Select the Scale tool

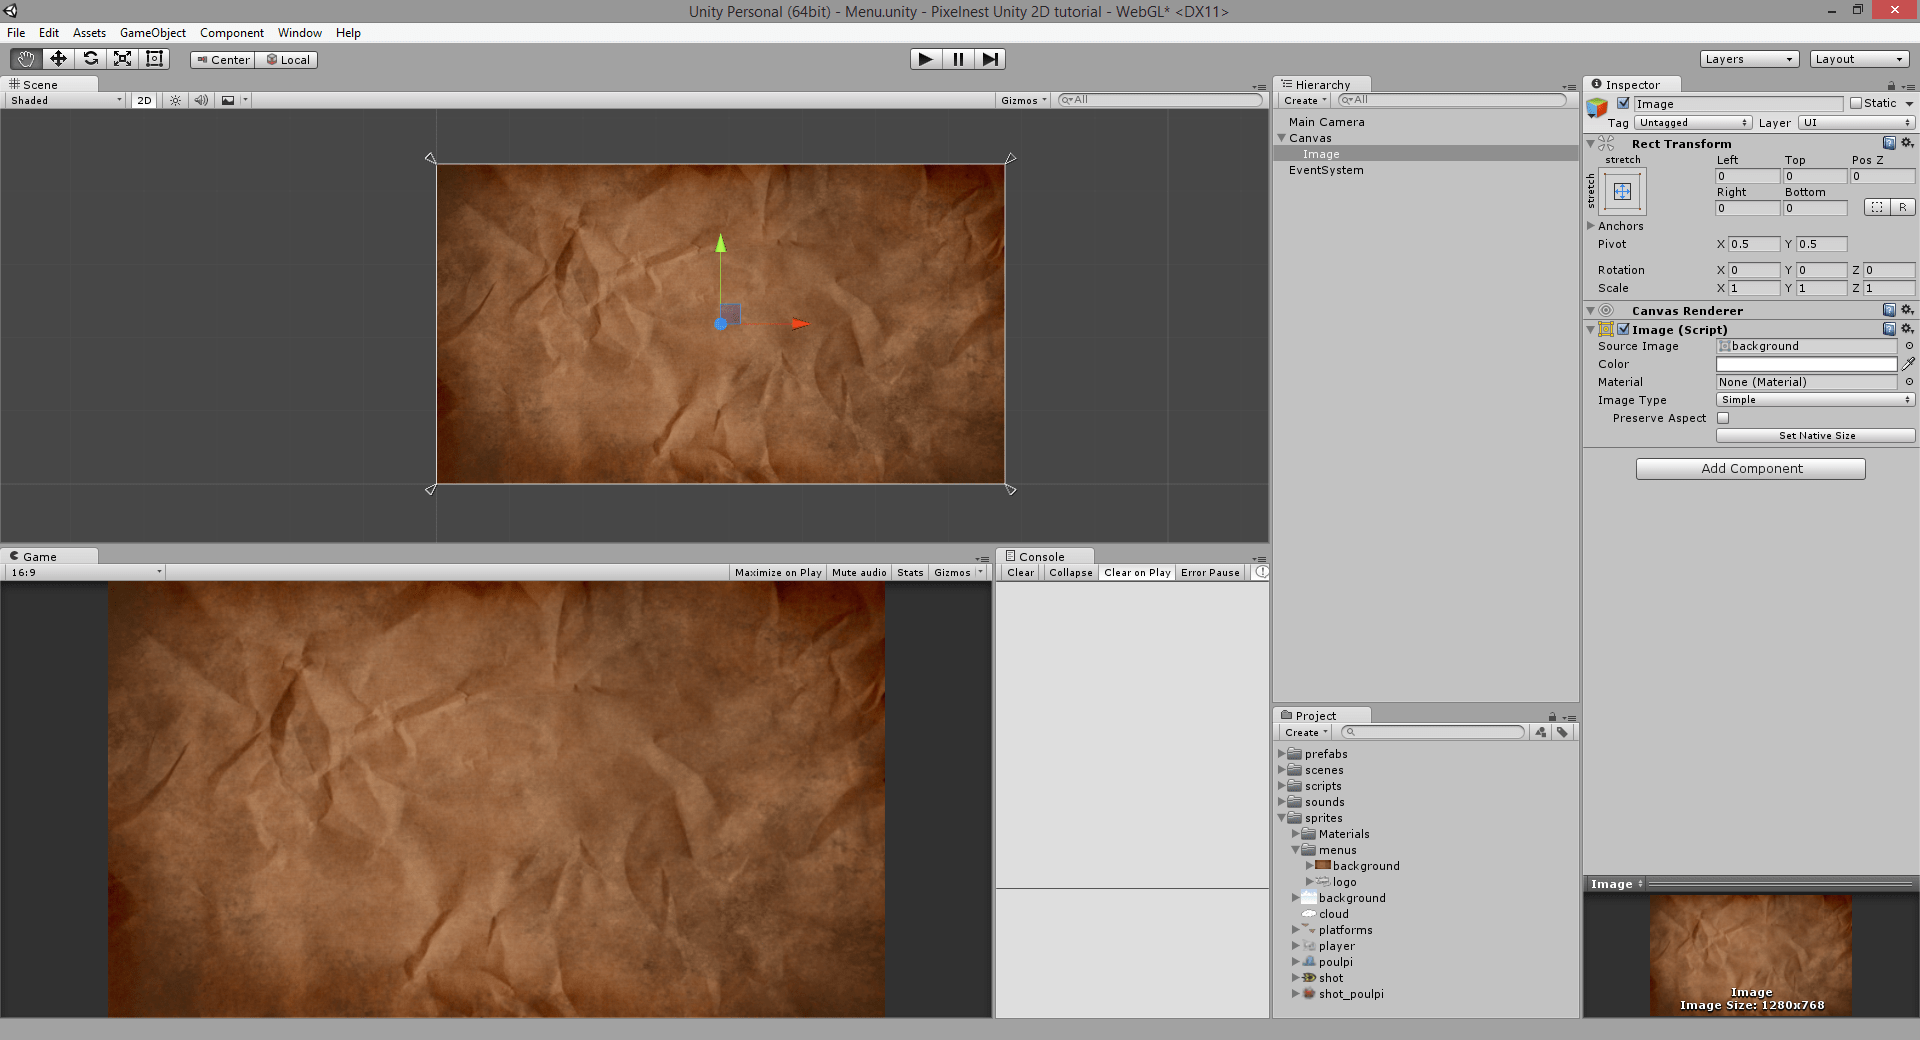[122, 59]
